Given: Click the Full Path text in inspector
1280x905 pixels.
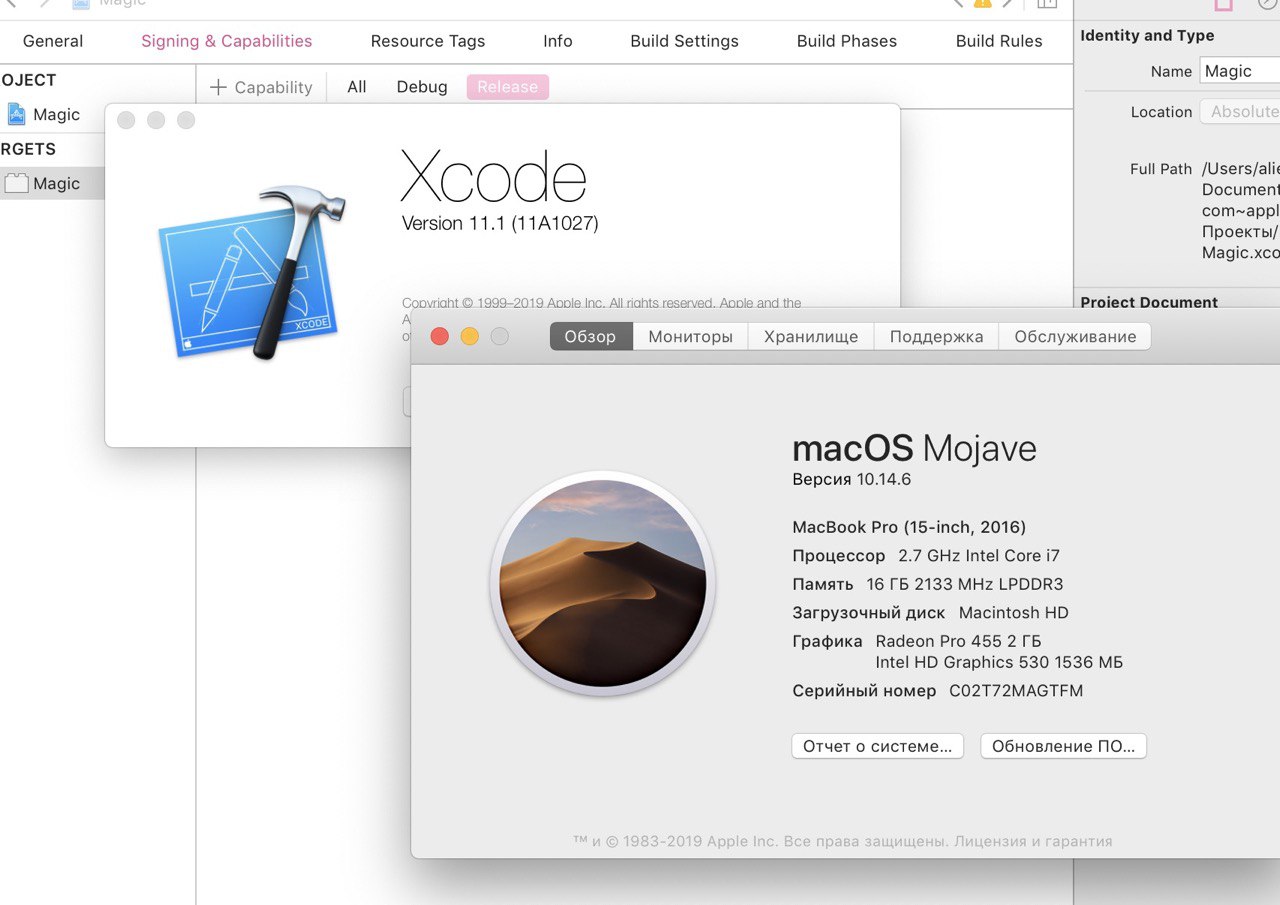Looking at the screenshot, I should pyautogui.click(x=1241, y=211).
